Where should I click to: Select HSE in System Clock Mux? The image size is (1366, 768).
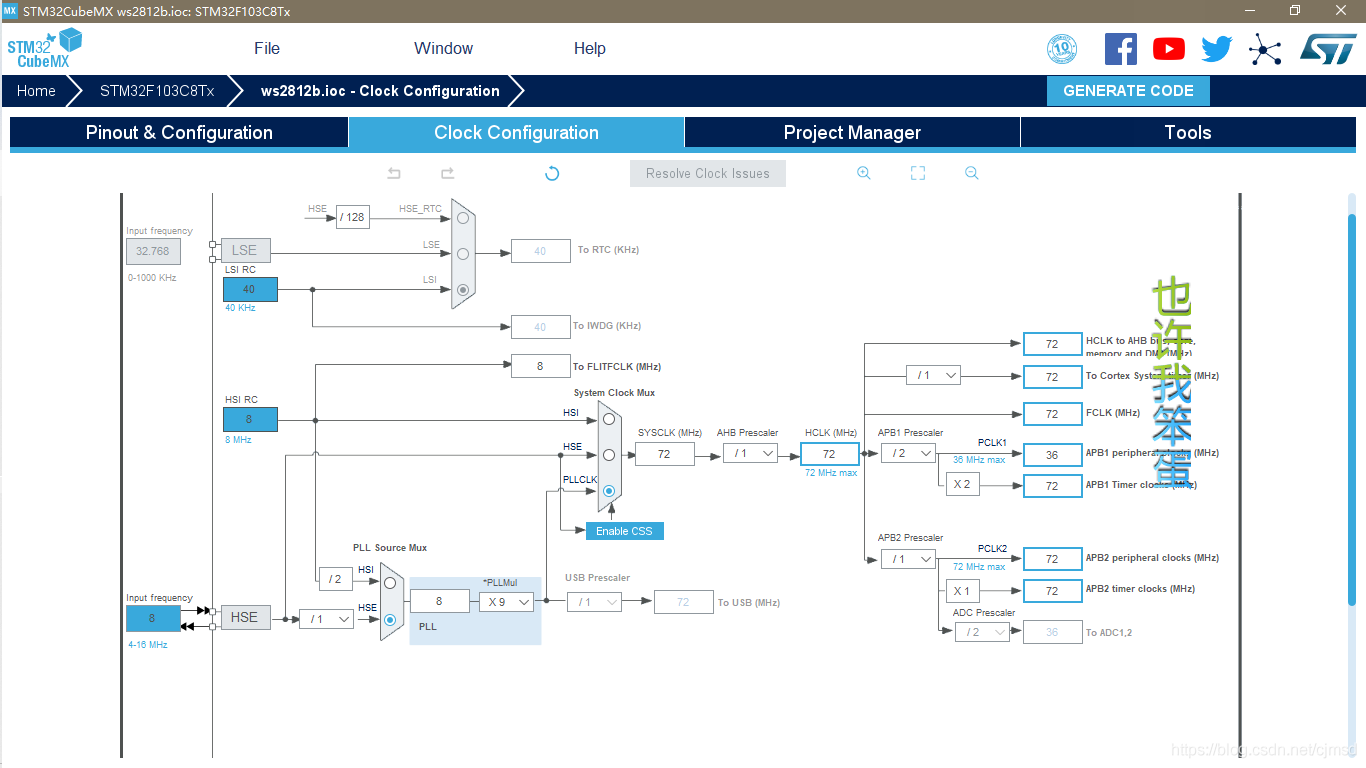click(x=608, y=455)
